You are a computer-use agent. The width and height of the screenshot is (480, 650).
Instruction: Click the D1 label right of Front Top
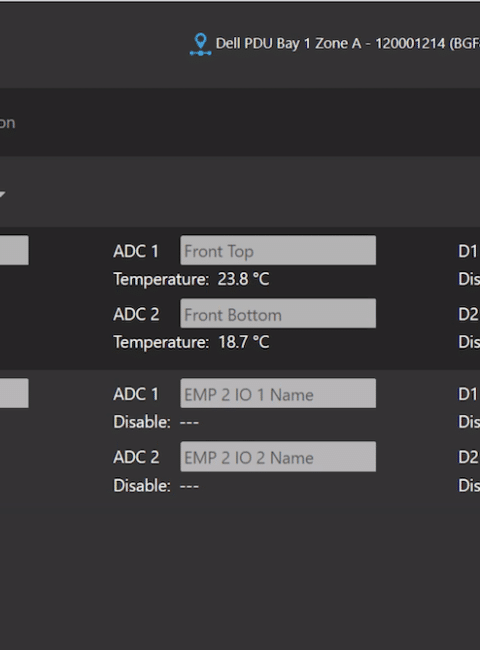[468, 251]
